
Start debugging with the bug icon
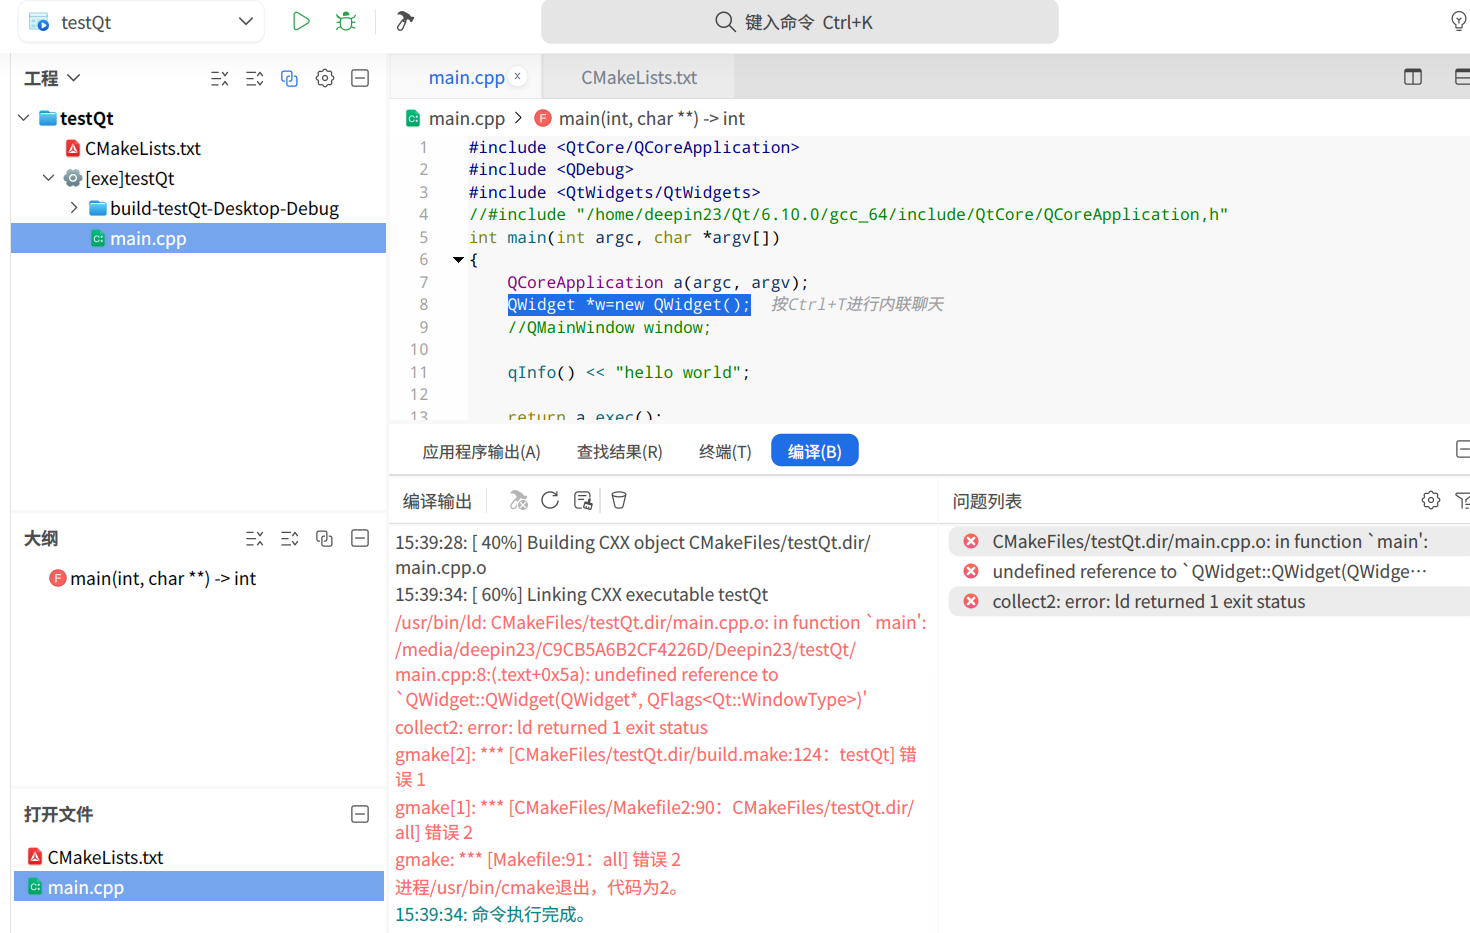346,21
